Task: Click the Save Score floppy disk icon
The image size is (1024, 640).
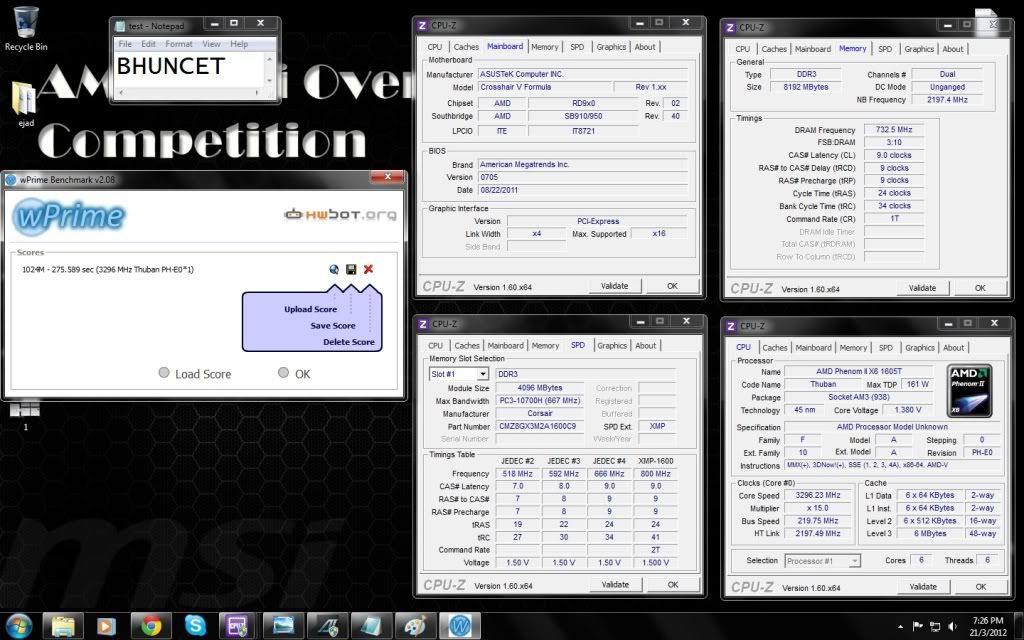Action: tap(351, 269)
